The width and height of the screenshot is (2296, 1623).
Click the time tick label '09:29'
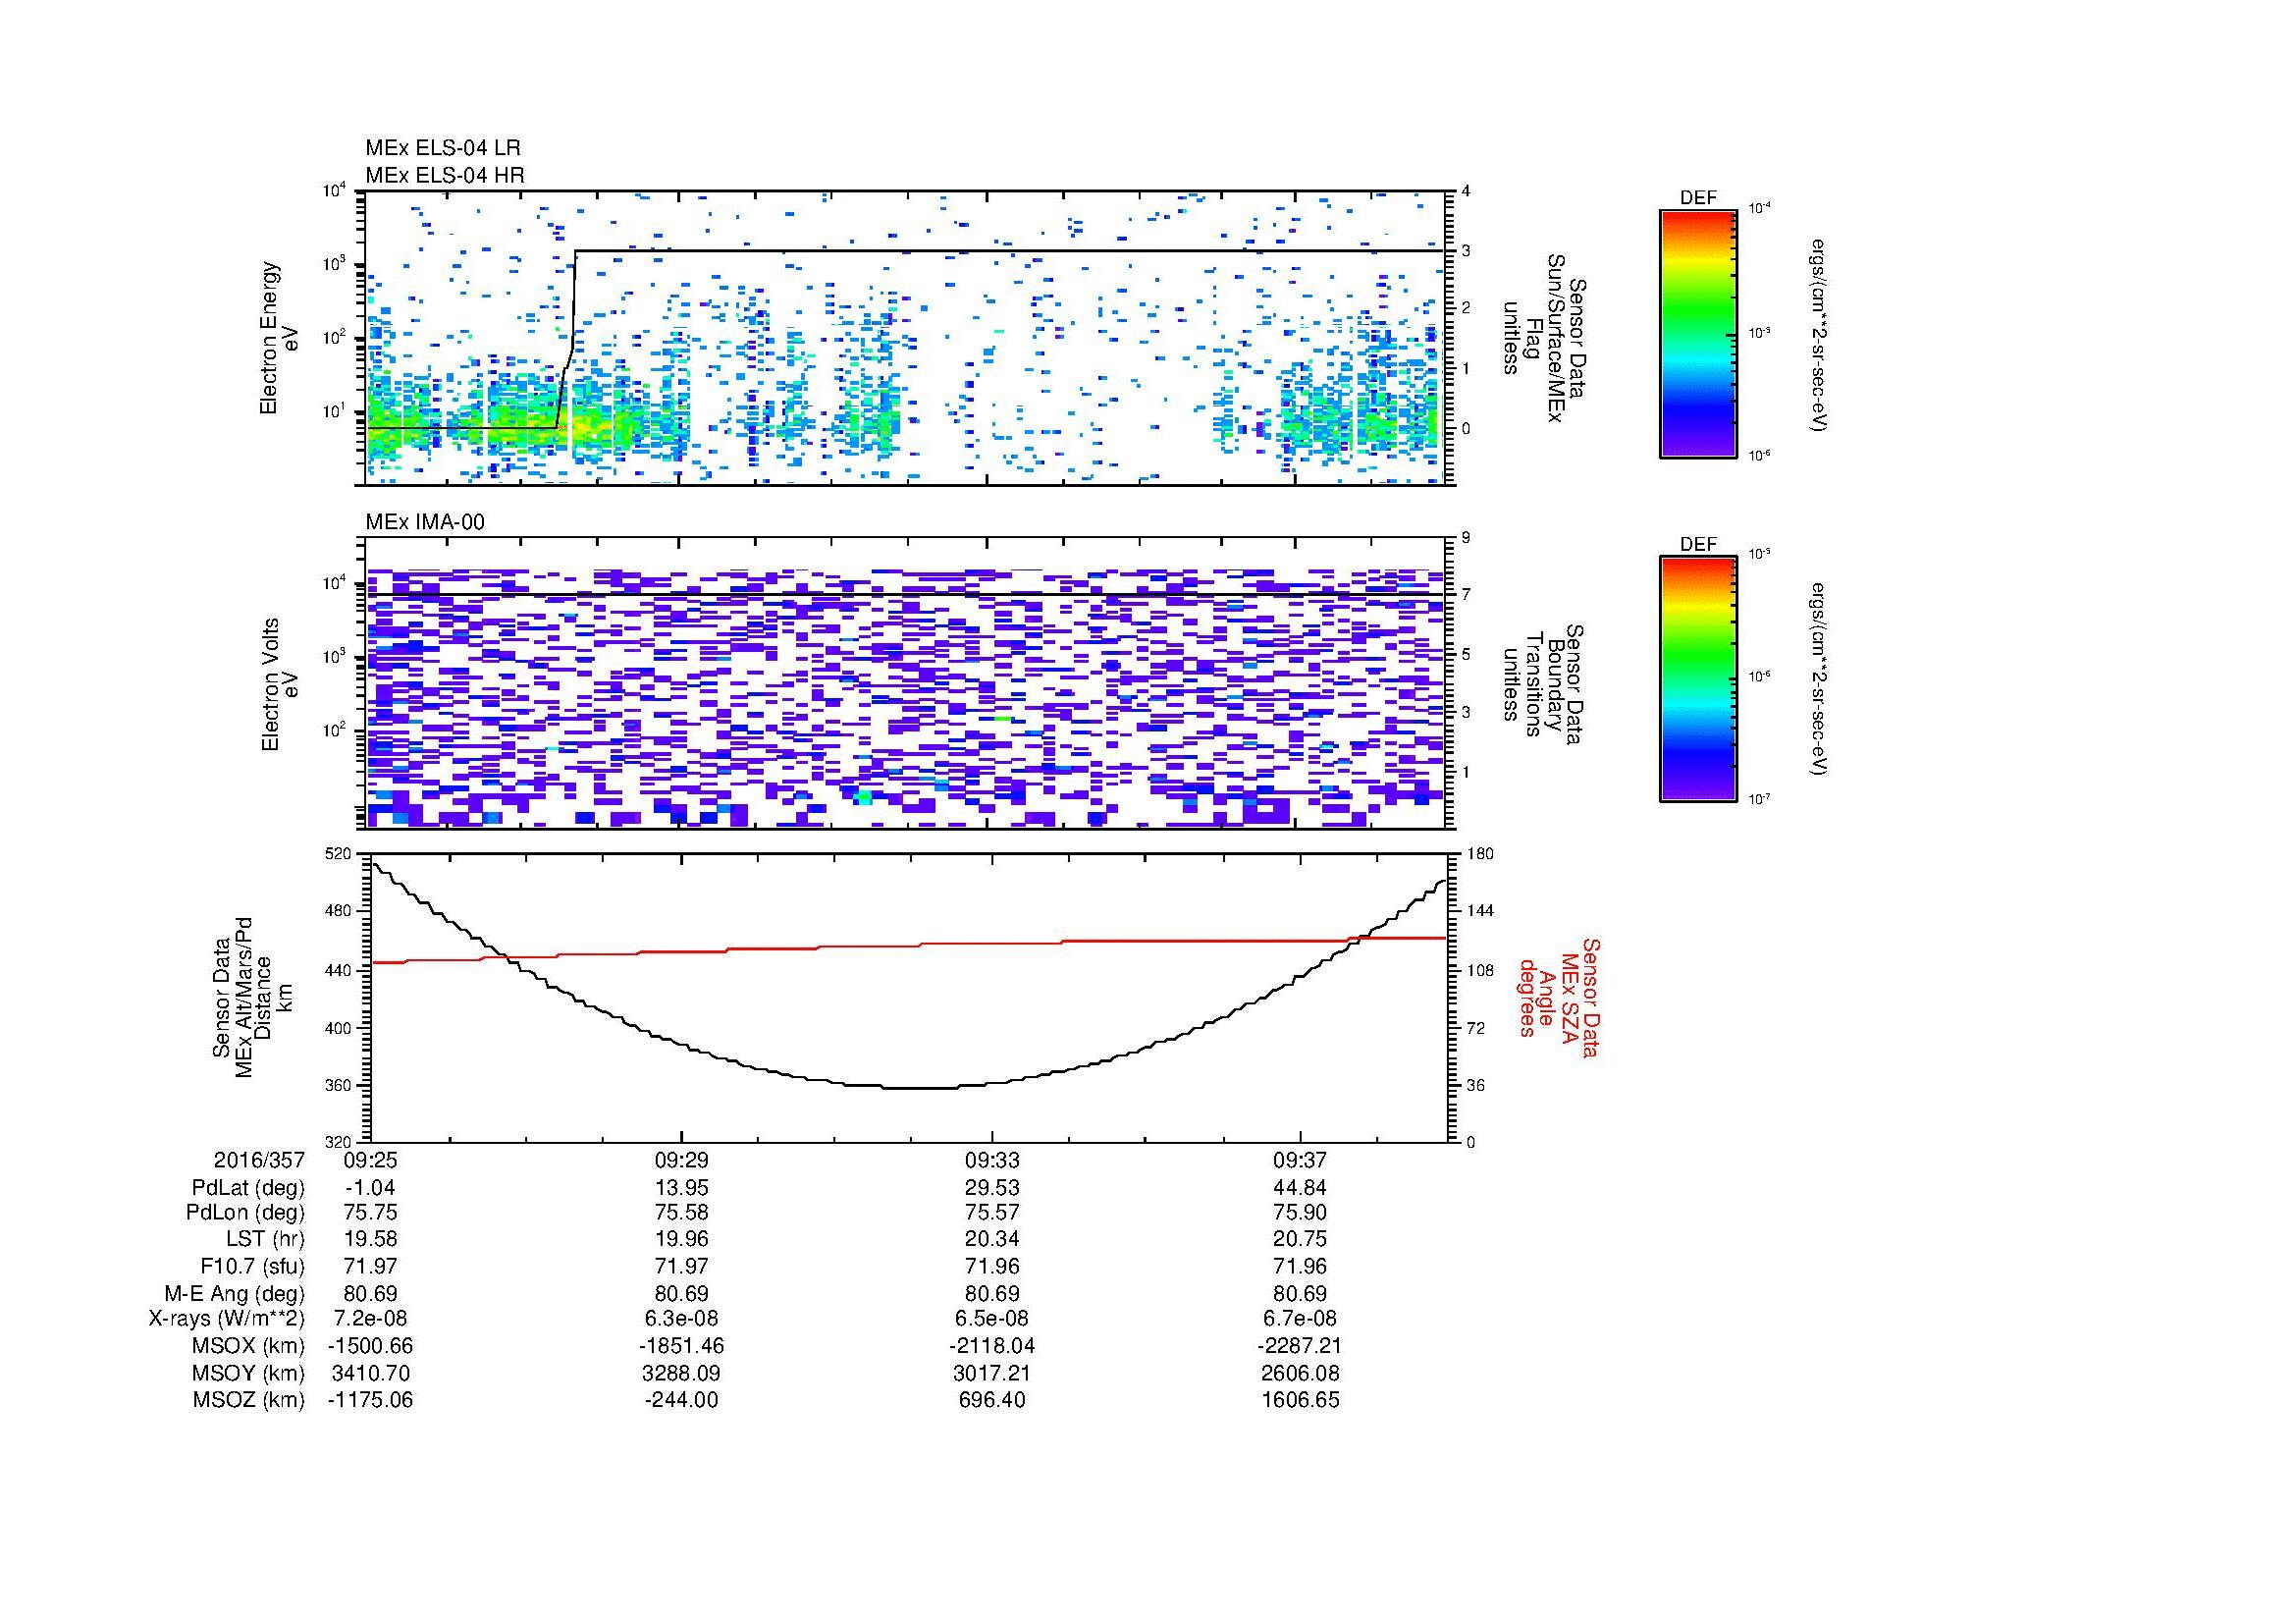(x=681, y=1160)
